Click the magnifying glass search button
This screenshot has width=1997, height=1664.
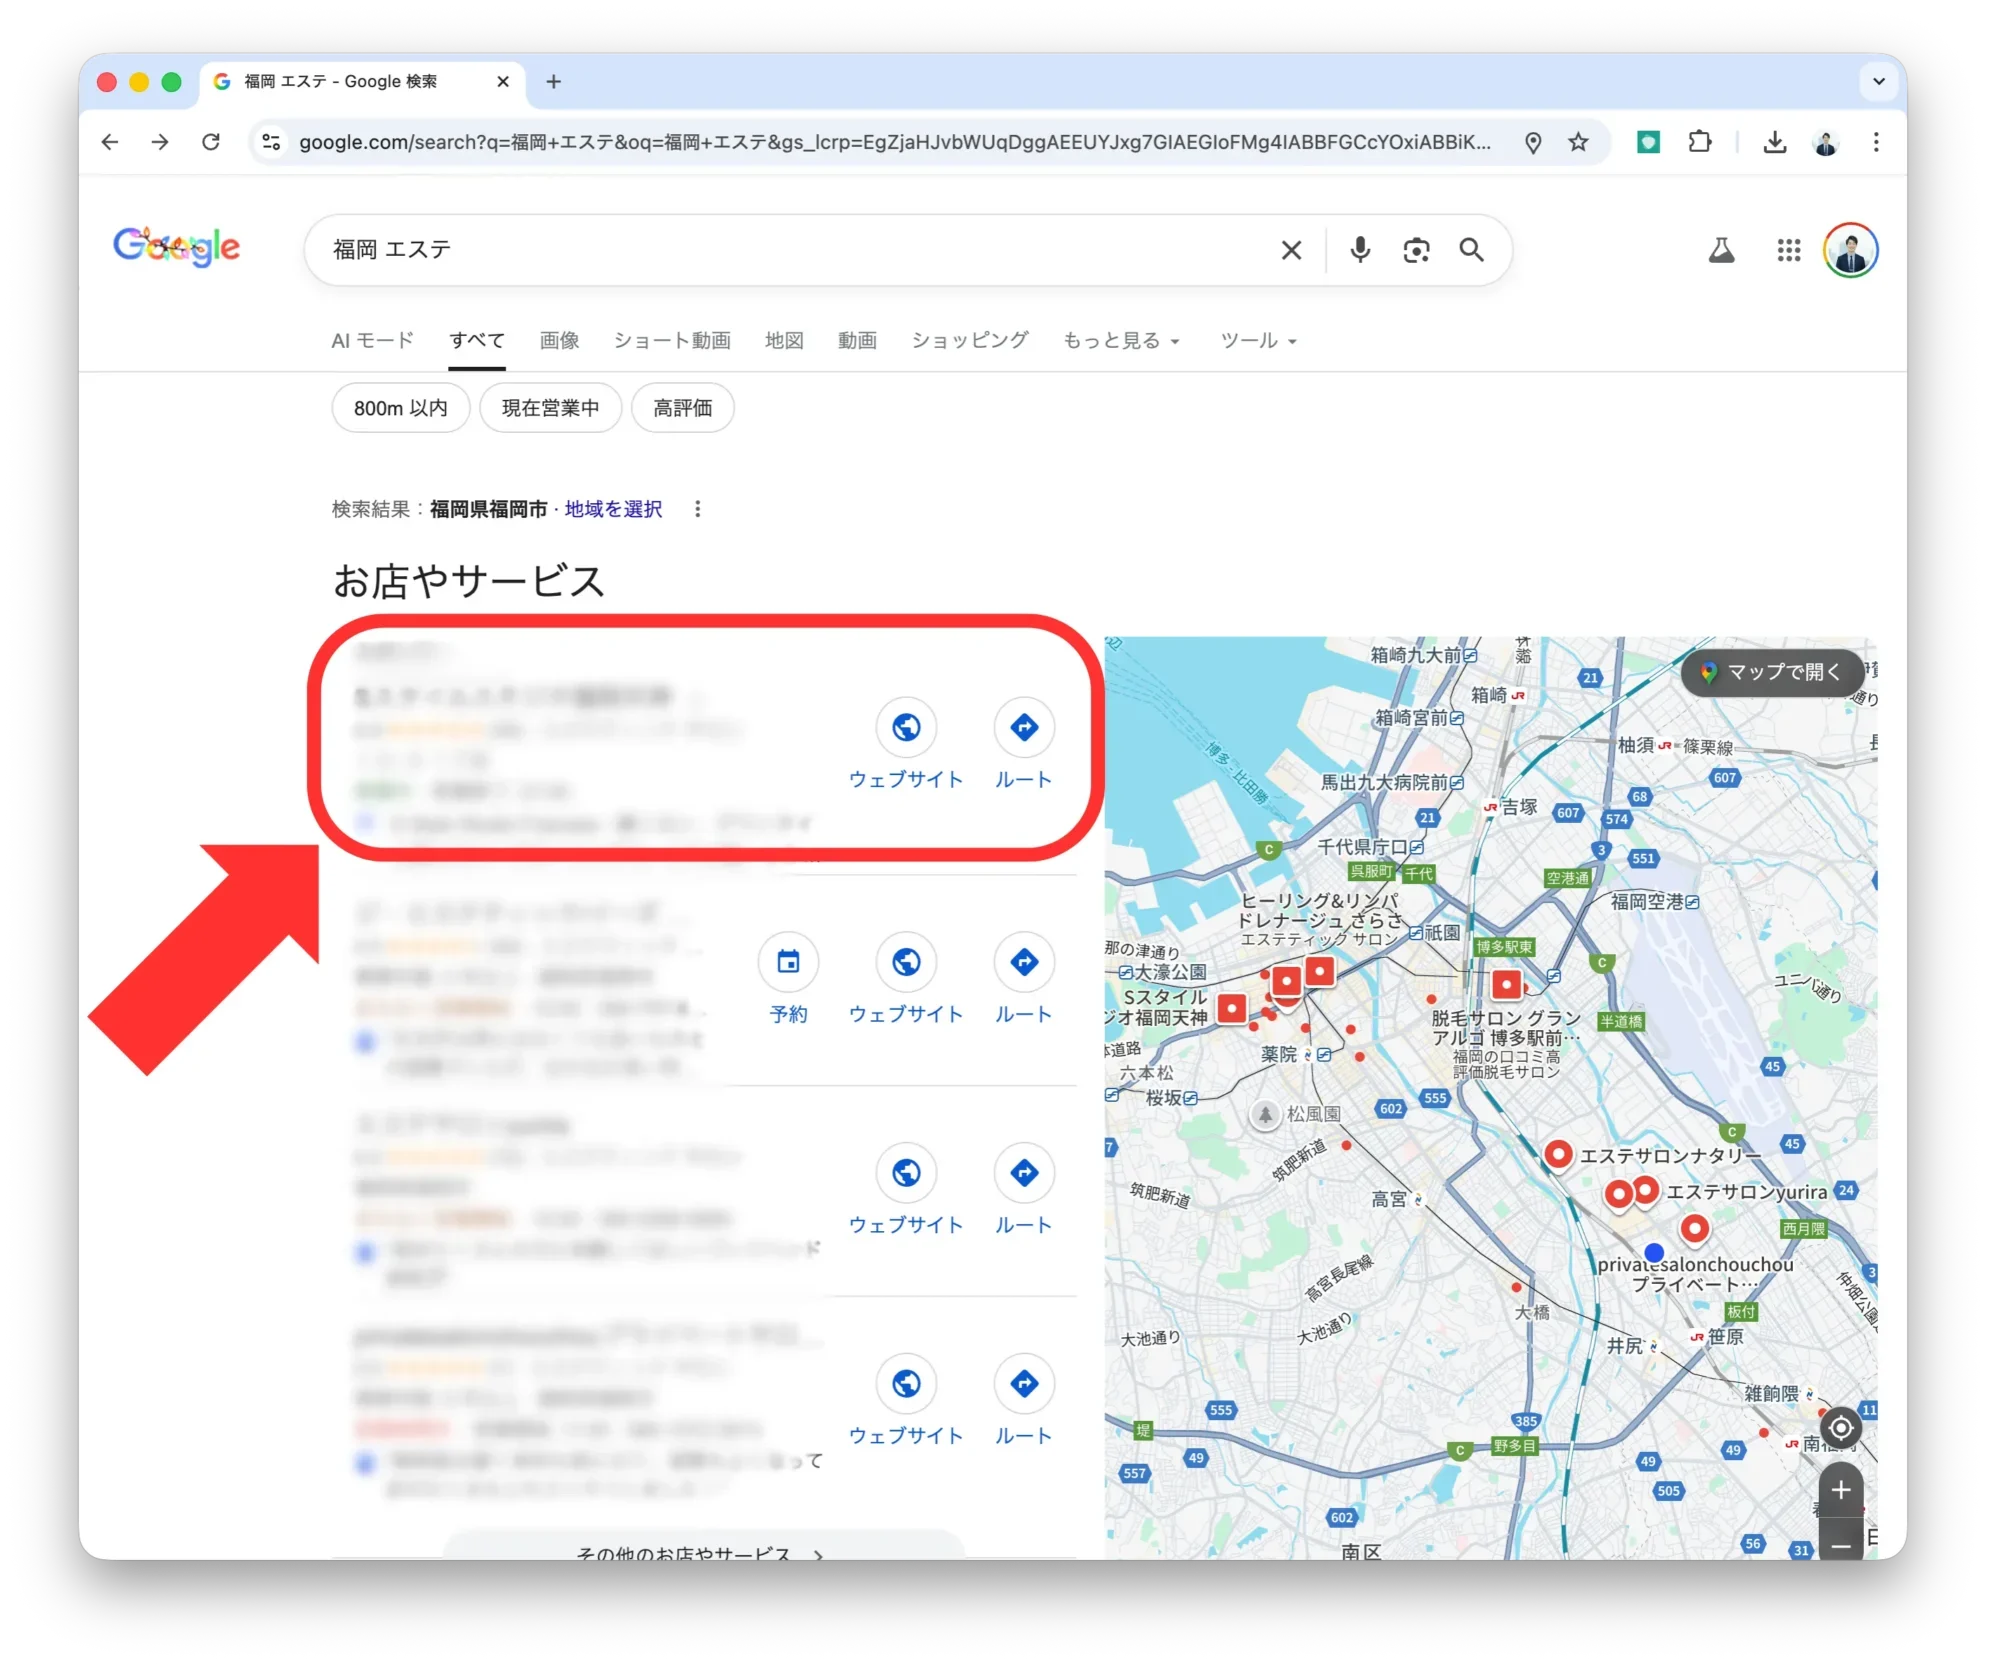click(1471, 250)
